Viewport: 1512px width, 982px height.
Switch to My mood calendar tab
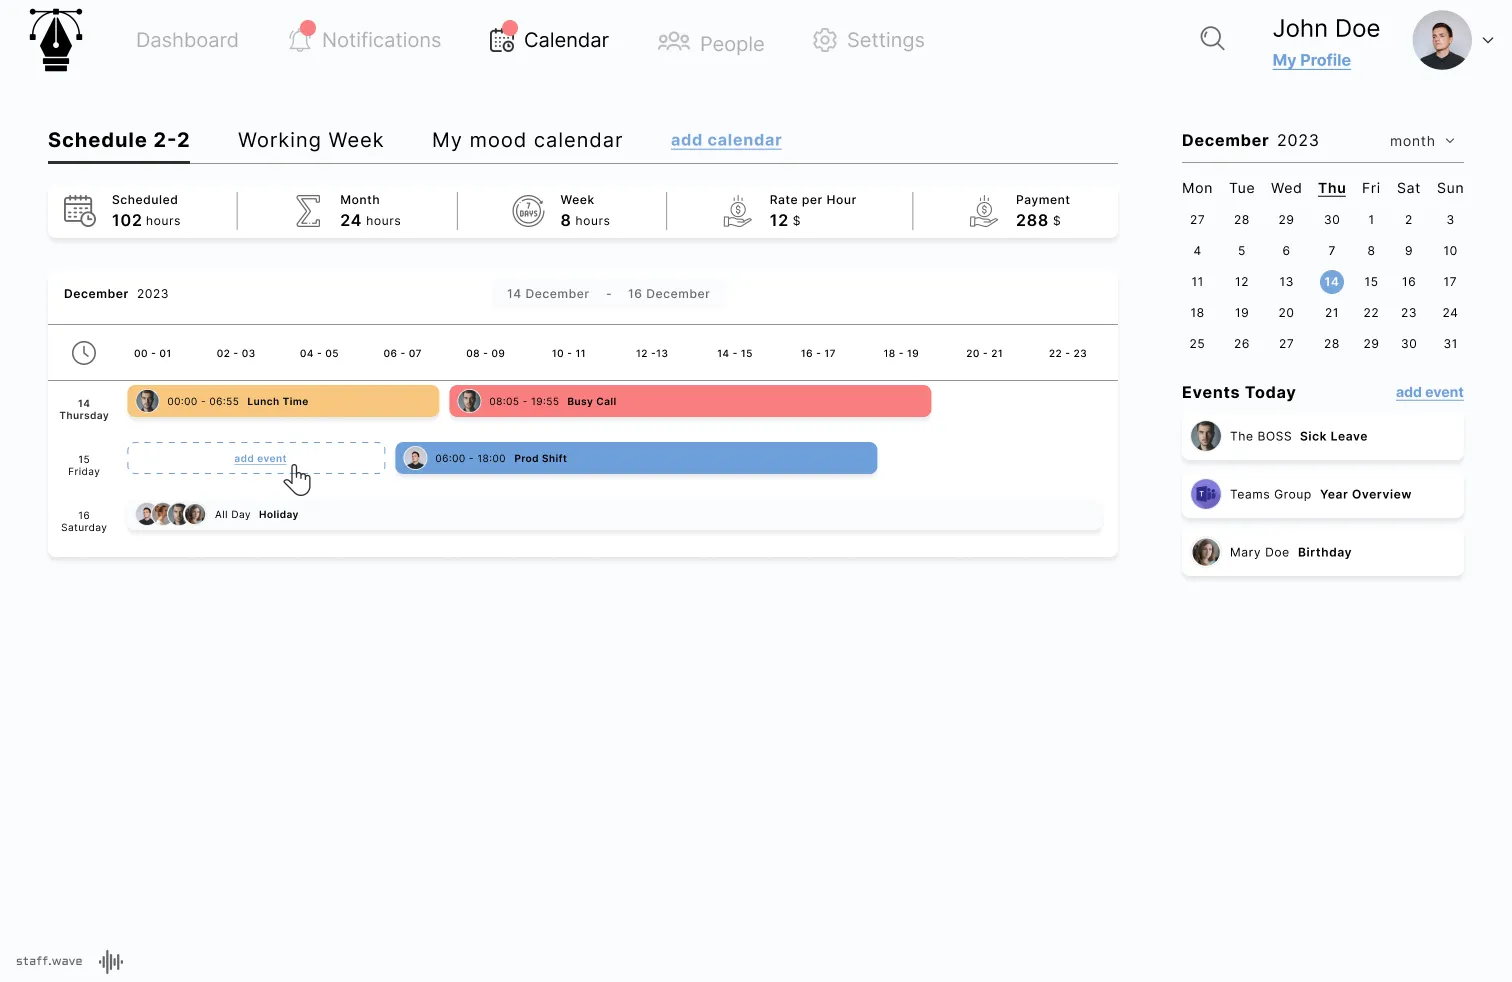tap(527, 140)
